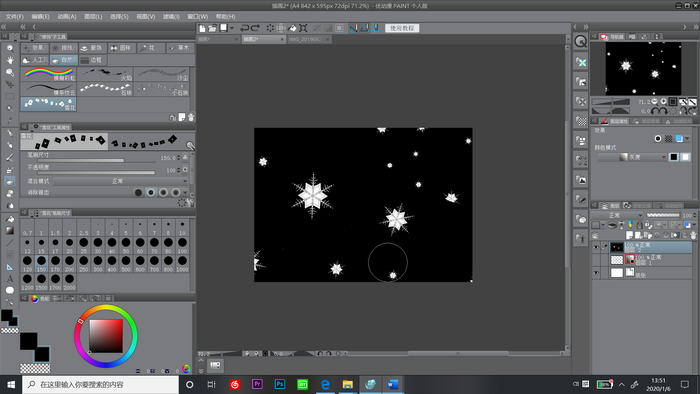This screenshot has width=700, height=394.
Task: Select the 人工 sub tool group
Action: pos(35,60)
